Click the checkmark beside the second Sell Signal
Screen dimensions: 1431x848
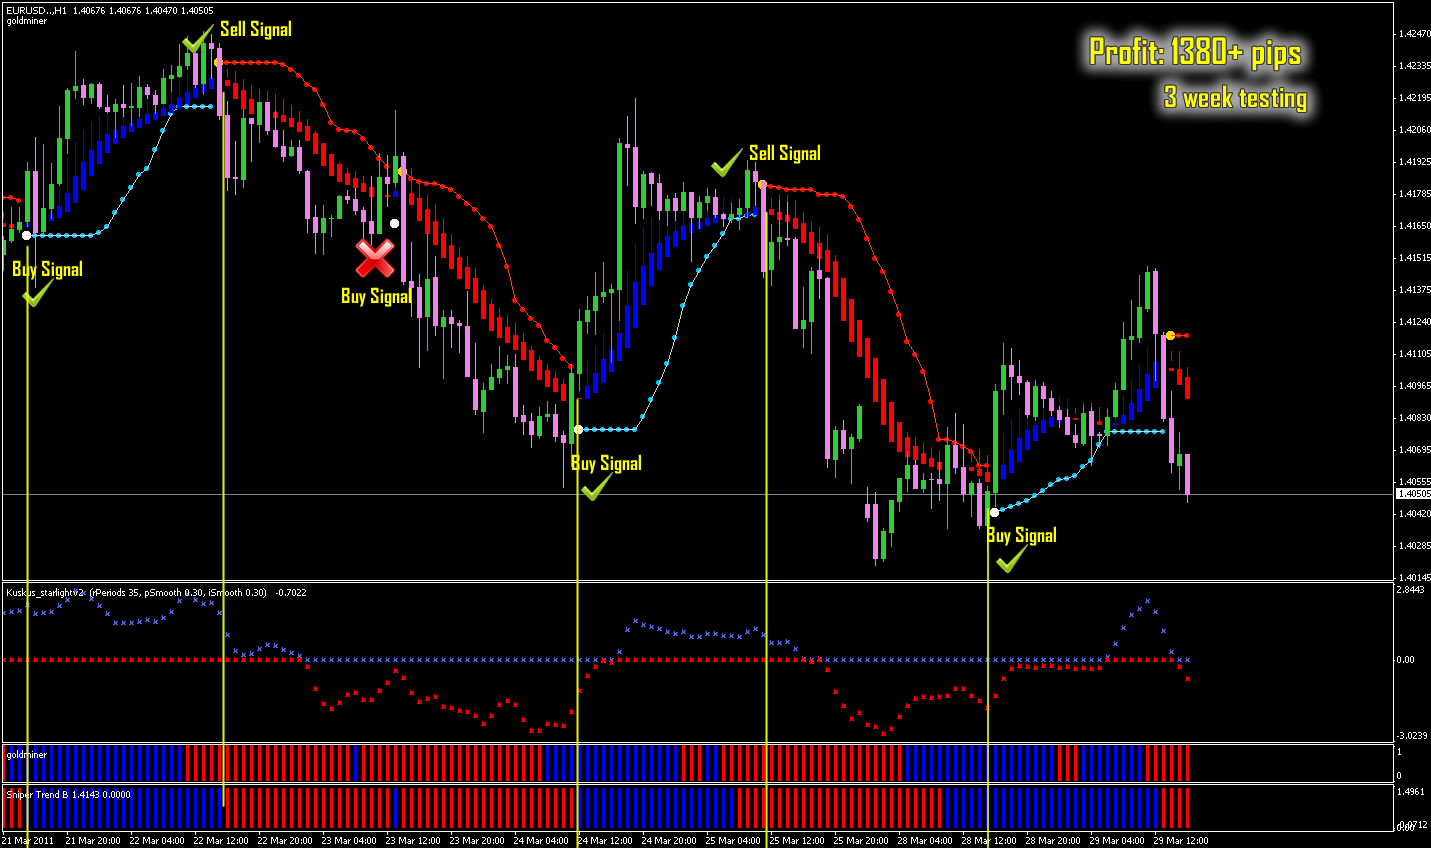pos(725,164)
